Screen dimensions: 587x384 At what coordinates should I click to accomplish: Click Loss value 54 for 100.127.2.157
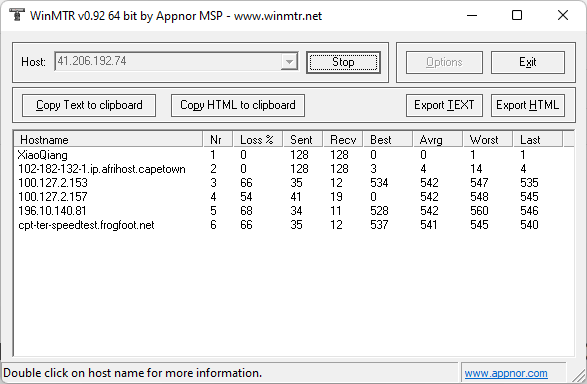pyautogui.click(x=246, y=197)
